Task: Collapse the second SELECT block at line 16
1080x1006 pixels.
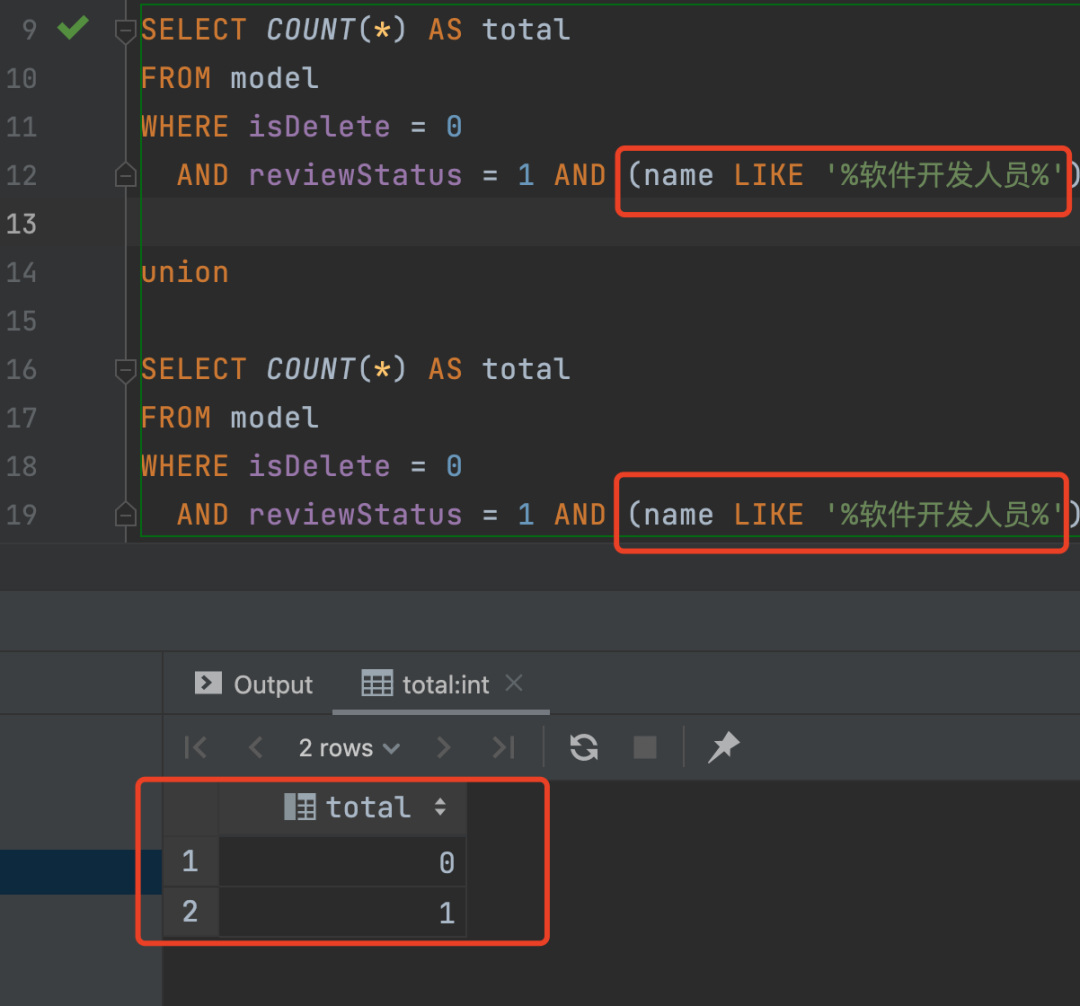Action: pos(125,370)
